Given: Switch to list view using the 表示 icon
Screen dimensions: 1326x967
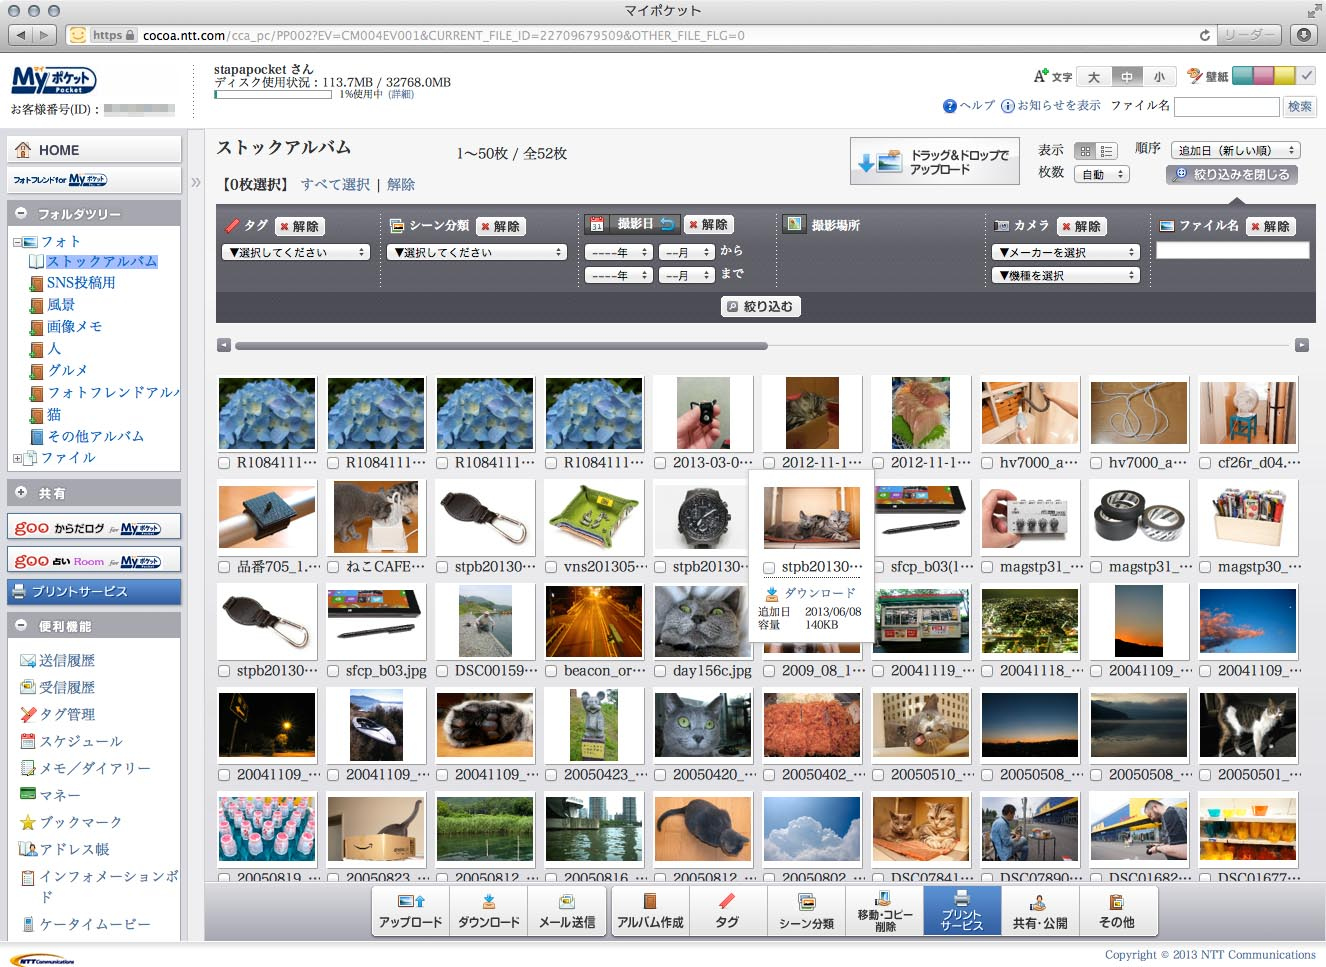Looking at the screenshot, I should tap(1107, 151).
